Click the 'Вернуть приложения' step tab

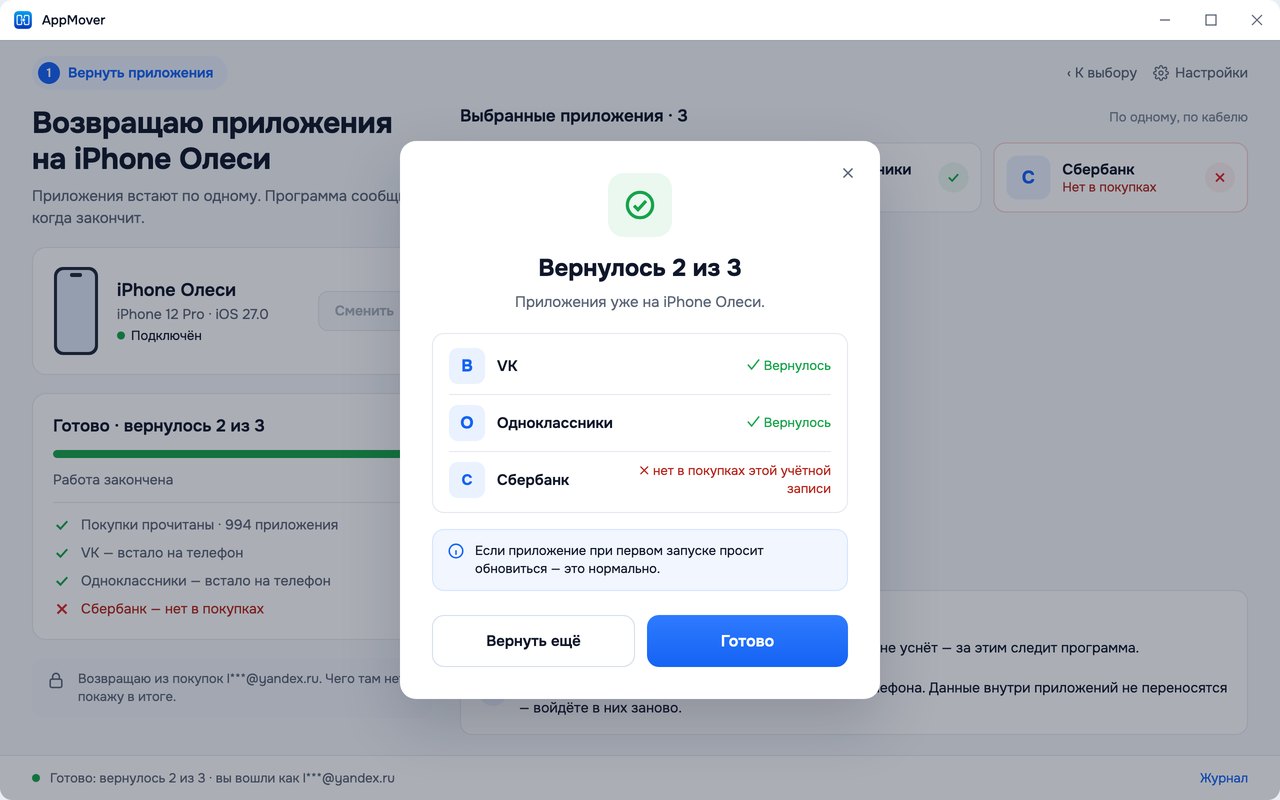coord(129,73)
